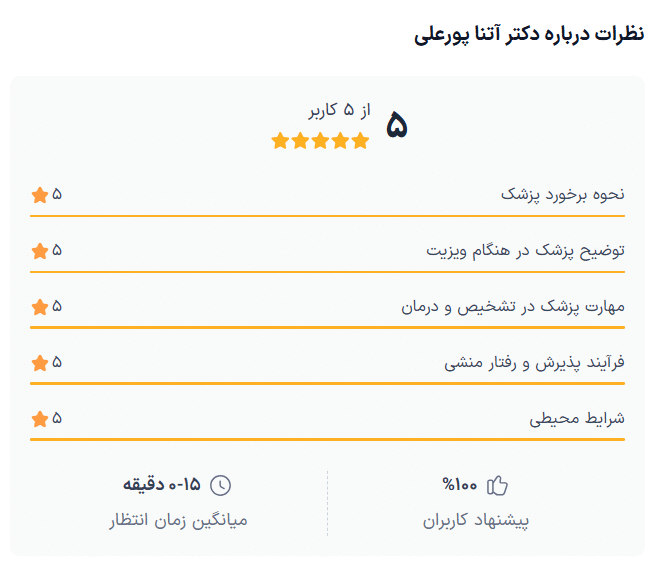Viewport: 655px width, 566px height.
Task: Click the ۱۰۰% recommendation percentage
Action: click(x=461, y=486)
